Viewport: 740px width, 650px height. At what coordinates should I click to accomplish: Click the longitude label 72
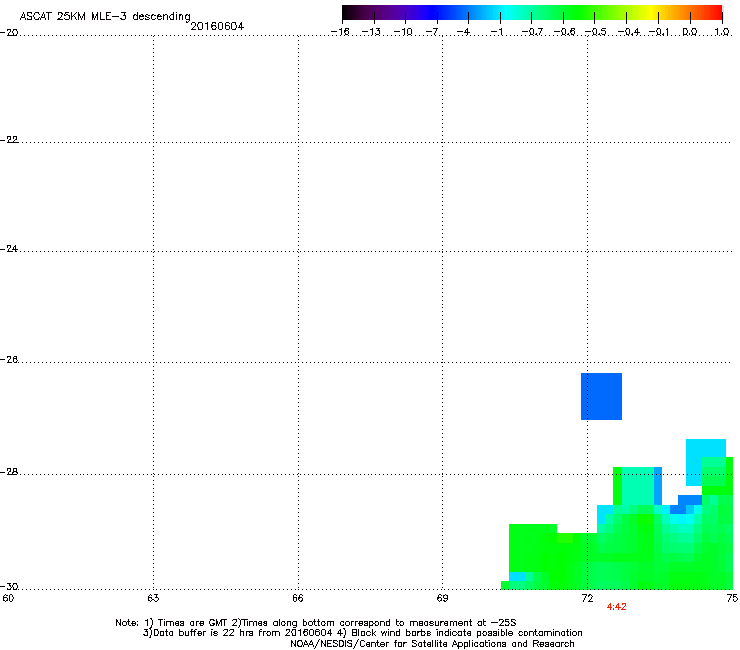tap(587, 599)
